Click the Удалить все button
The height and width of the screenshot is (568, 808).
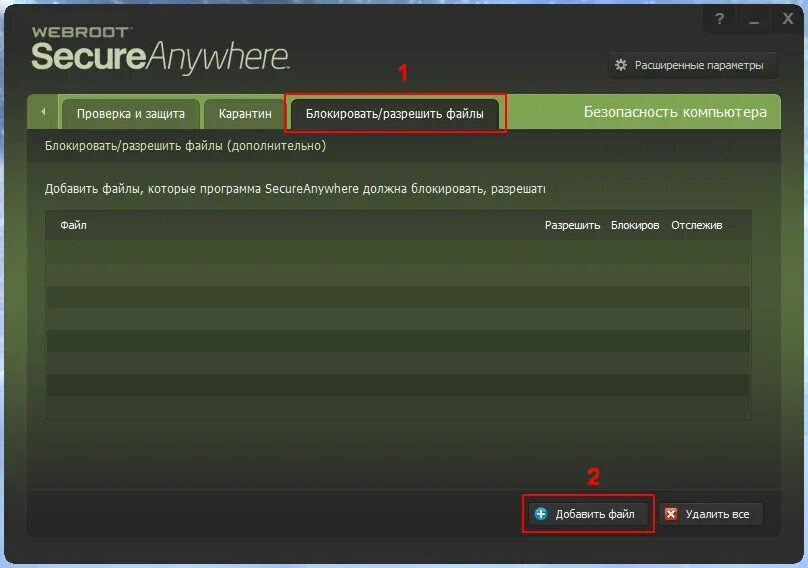pyautogui.click(x=710, y=513)
